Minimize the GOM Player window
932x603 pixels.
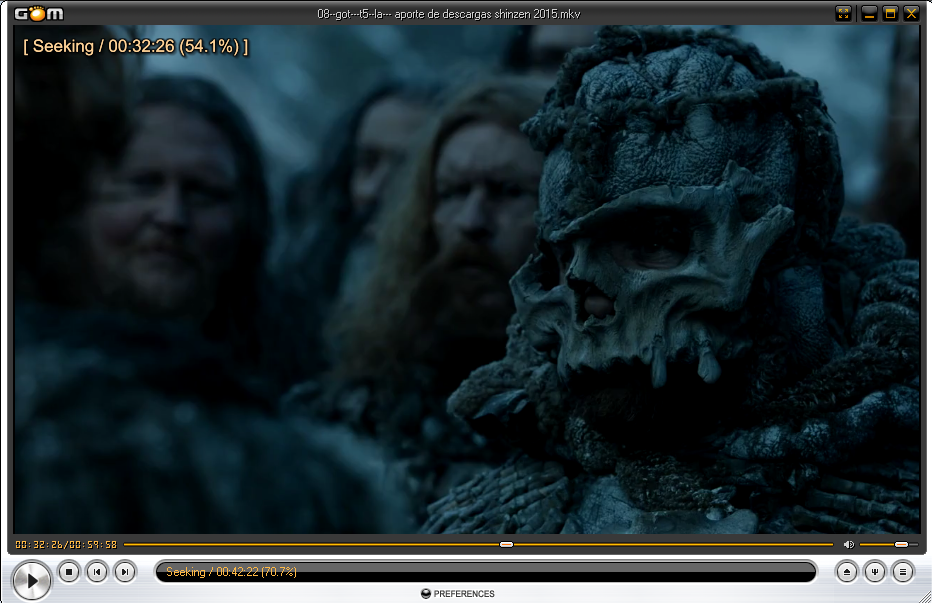869,13
